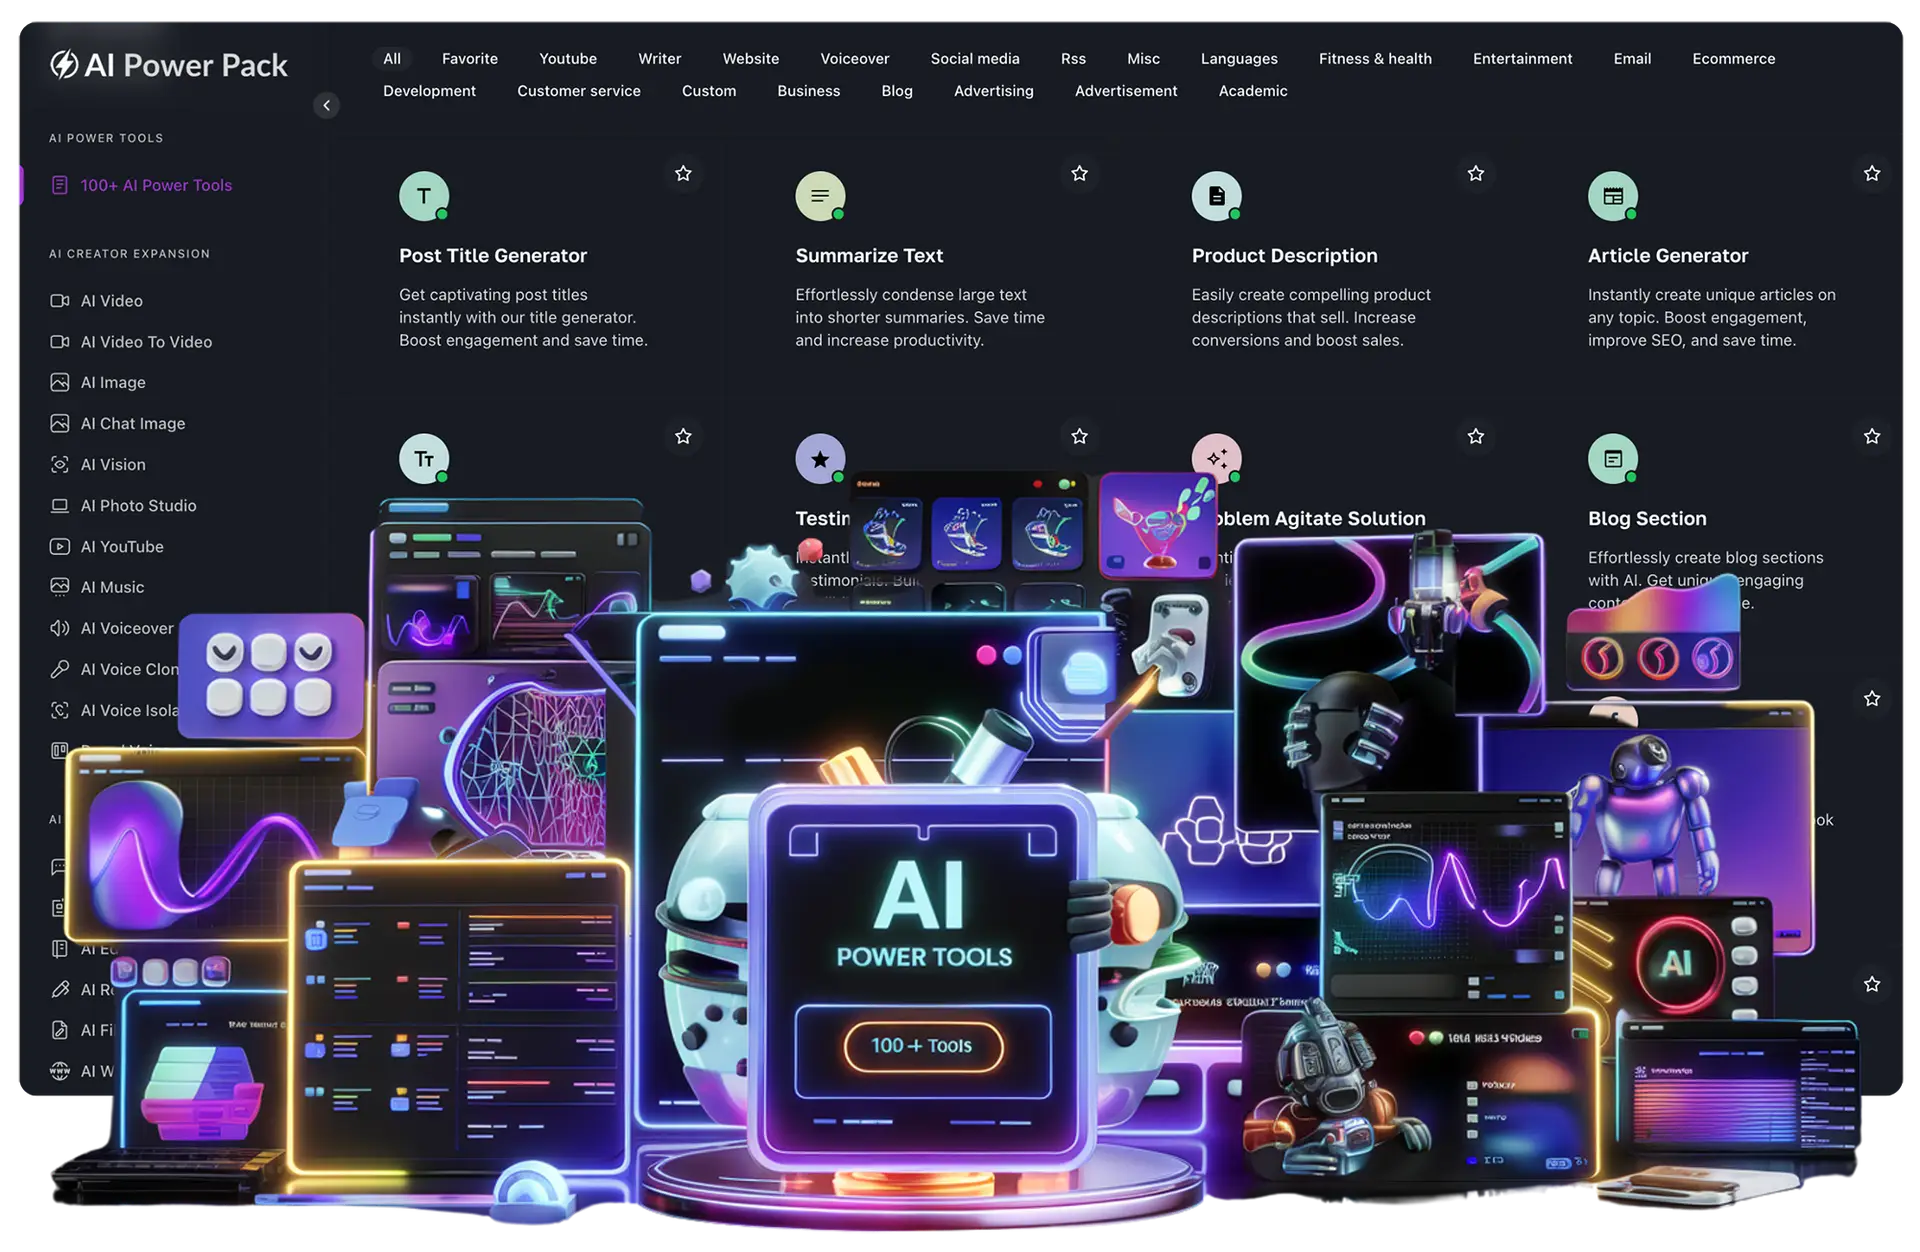
Task: Open the AI Vision tool
Action: (x=111, y=464)
